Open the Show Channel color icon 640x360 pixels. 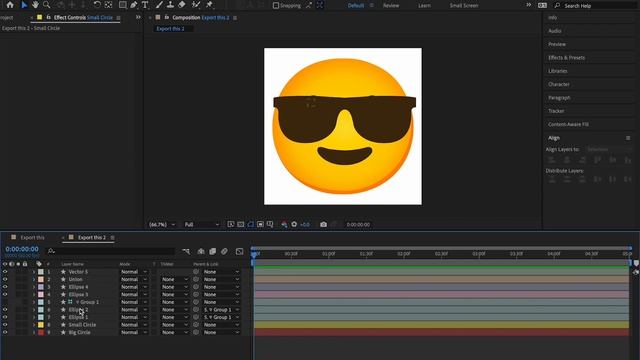[x=284, y=224]
